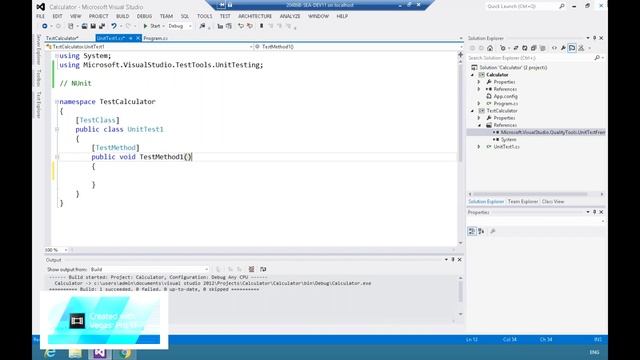Click the Properties wrench icon in Solution Explorer toolbar
The width and height of the screenshot is (640, 360).
(563, 48)
